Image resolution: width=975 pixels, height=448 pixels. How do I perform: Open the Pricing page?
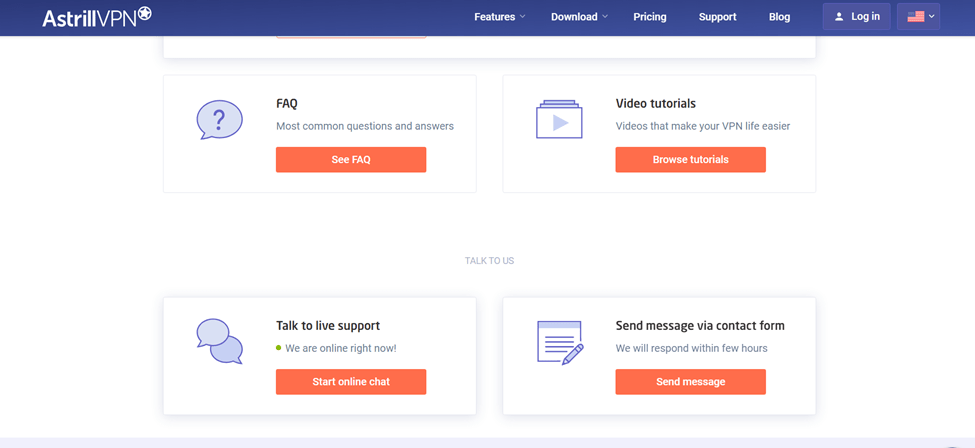coord(650,17)
